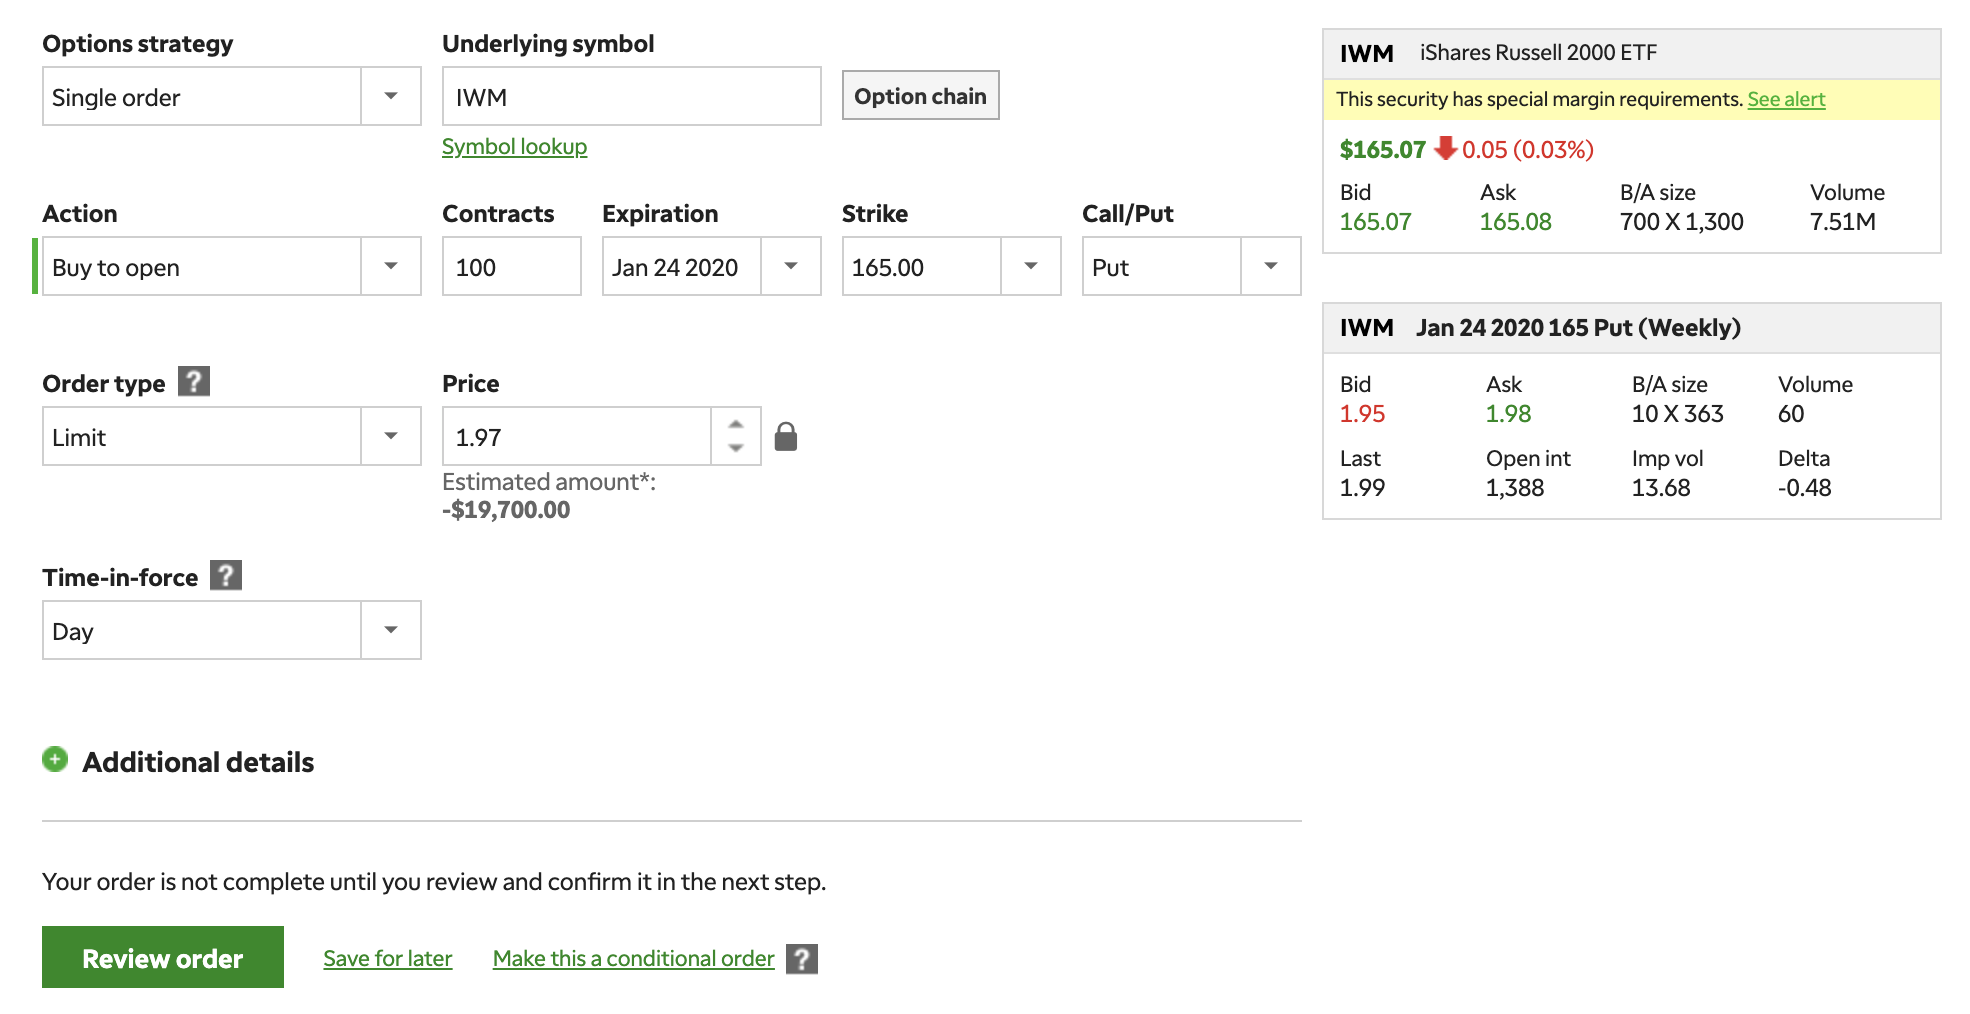This screenshot has width=1970, height=1014.
Task: Click the conditional order help question mark icon
Action: click(802, 959)
